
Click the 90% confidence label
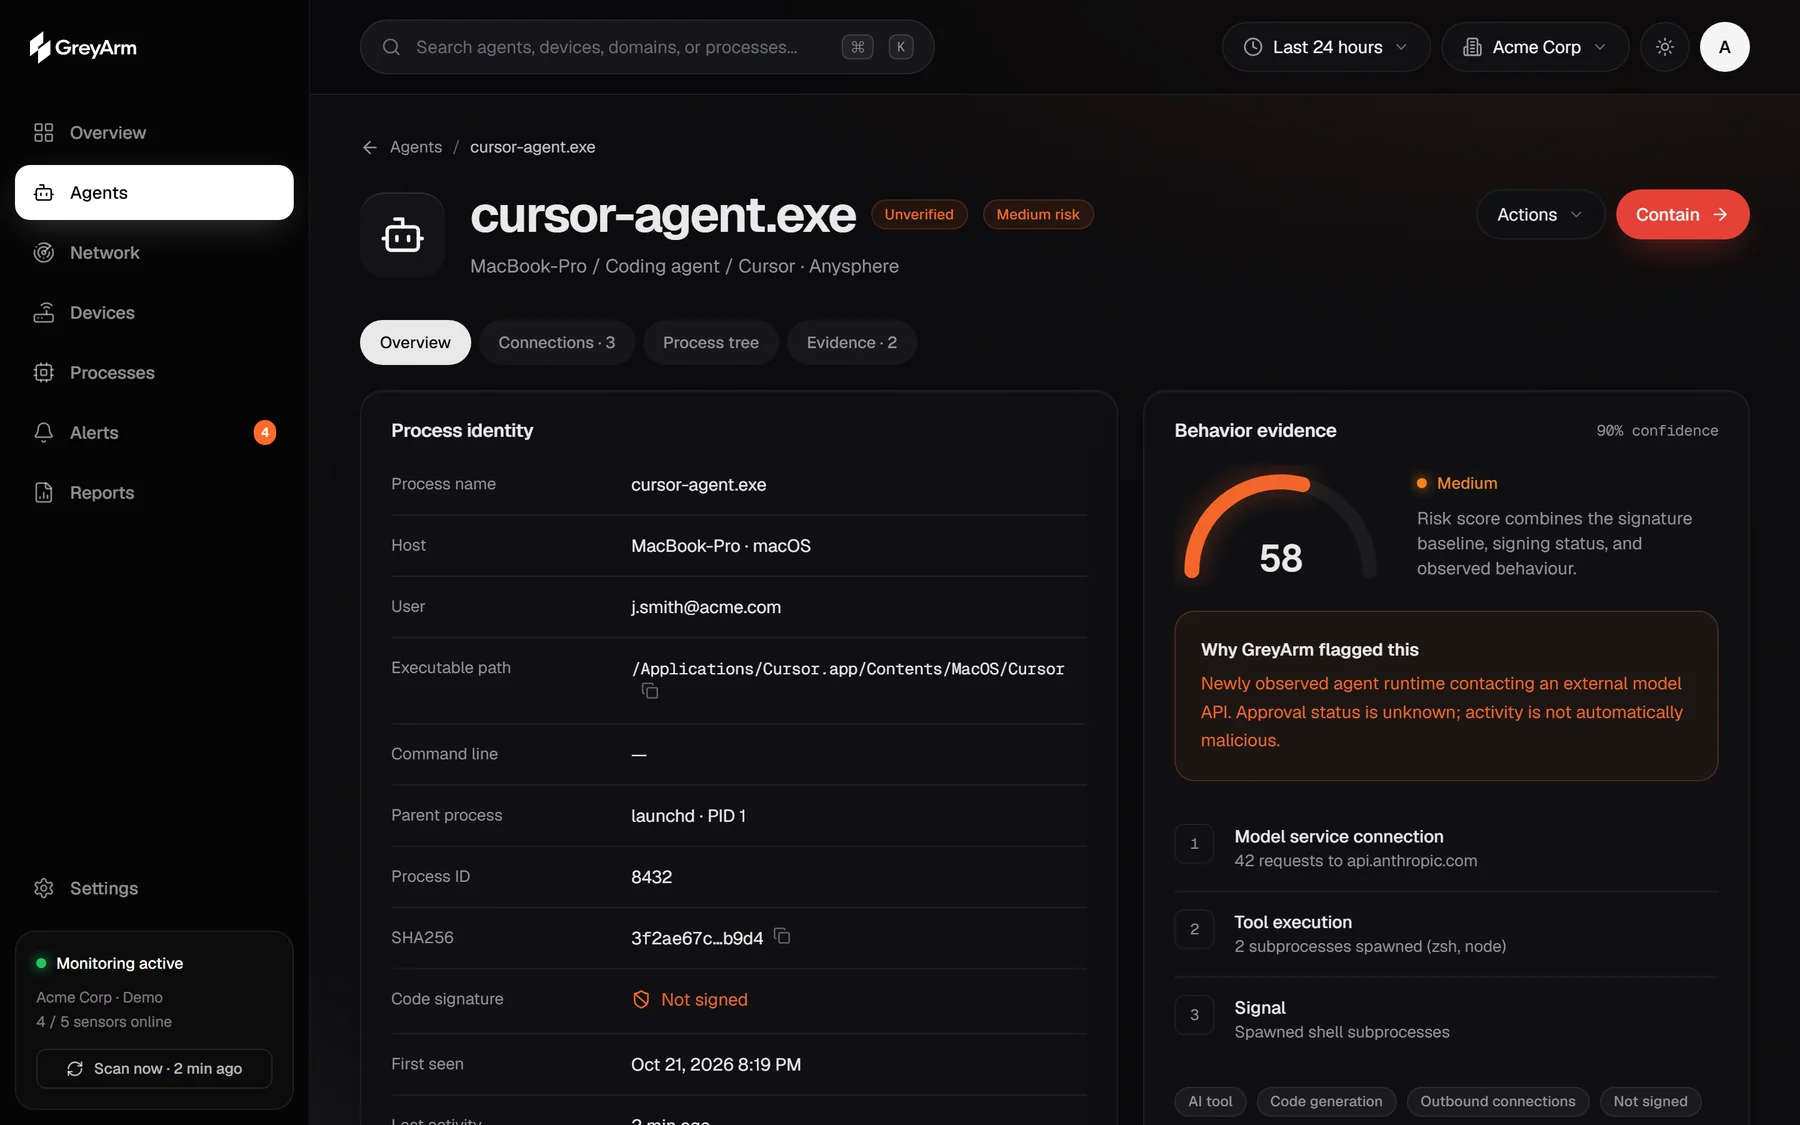tap(1657, 431)
